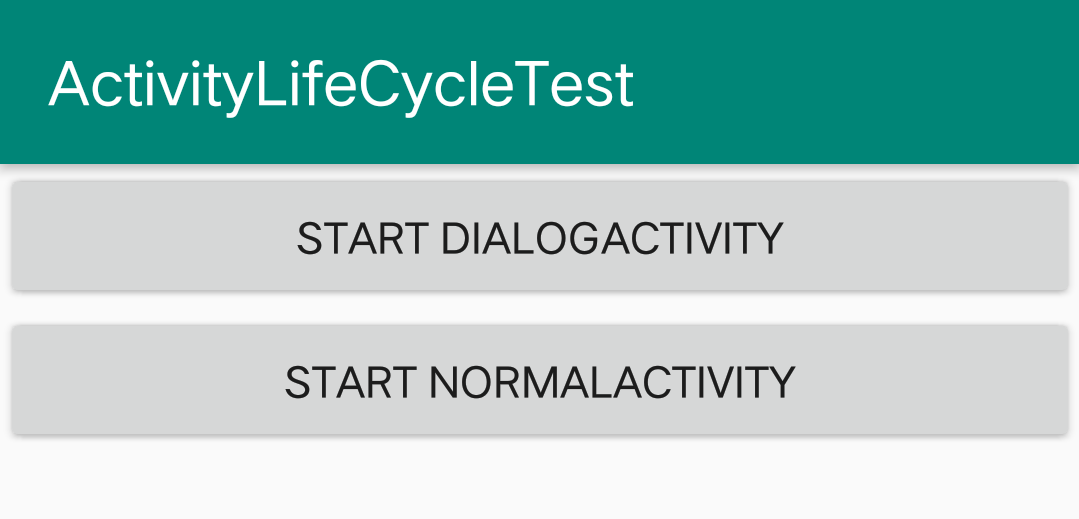
Task: Launch the normal activity
Action: (539, 381)
